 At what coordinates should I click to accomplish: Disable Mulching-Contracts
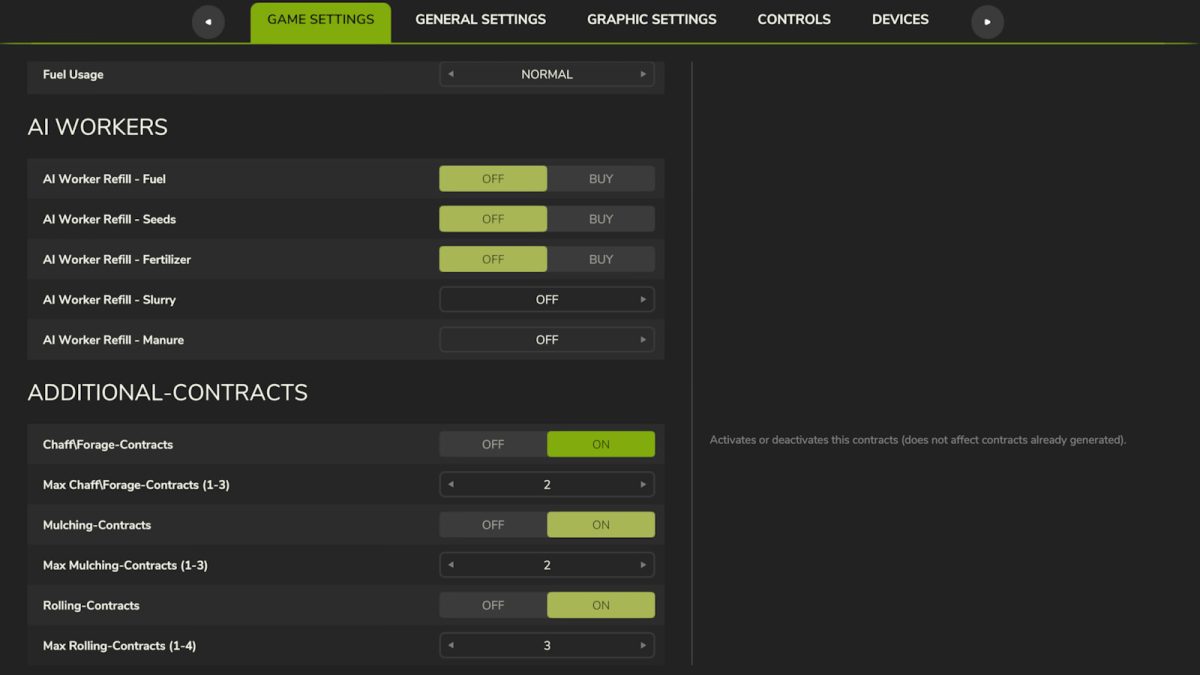tap(493, 524)
